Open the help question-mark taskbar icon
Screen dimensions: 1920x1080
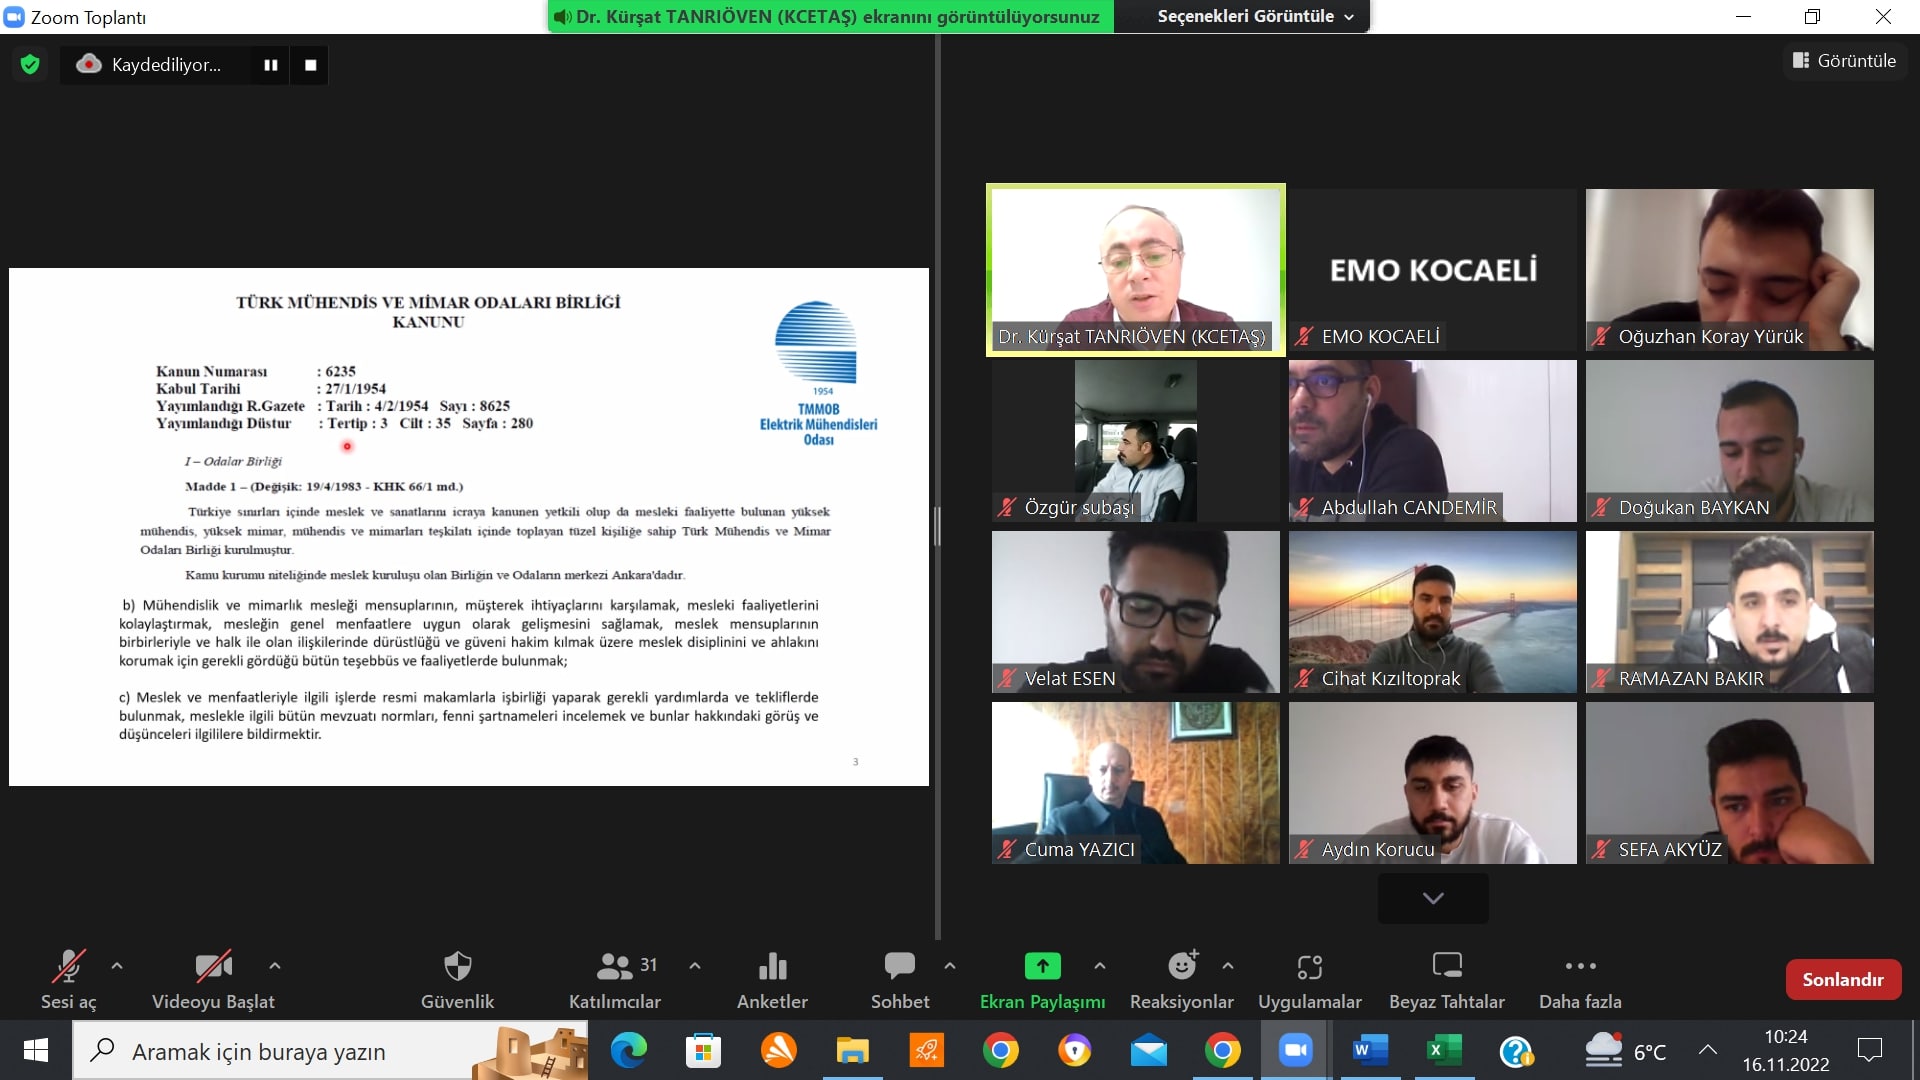pos(1517,1051)
